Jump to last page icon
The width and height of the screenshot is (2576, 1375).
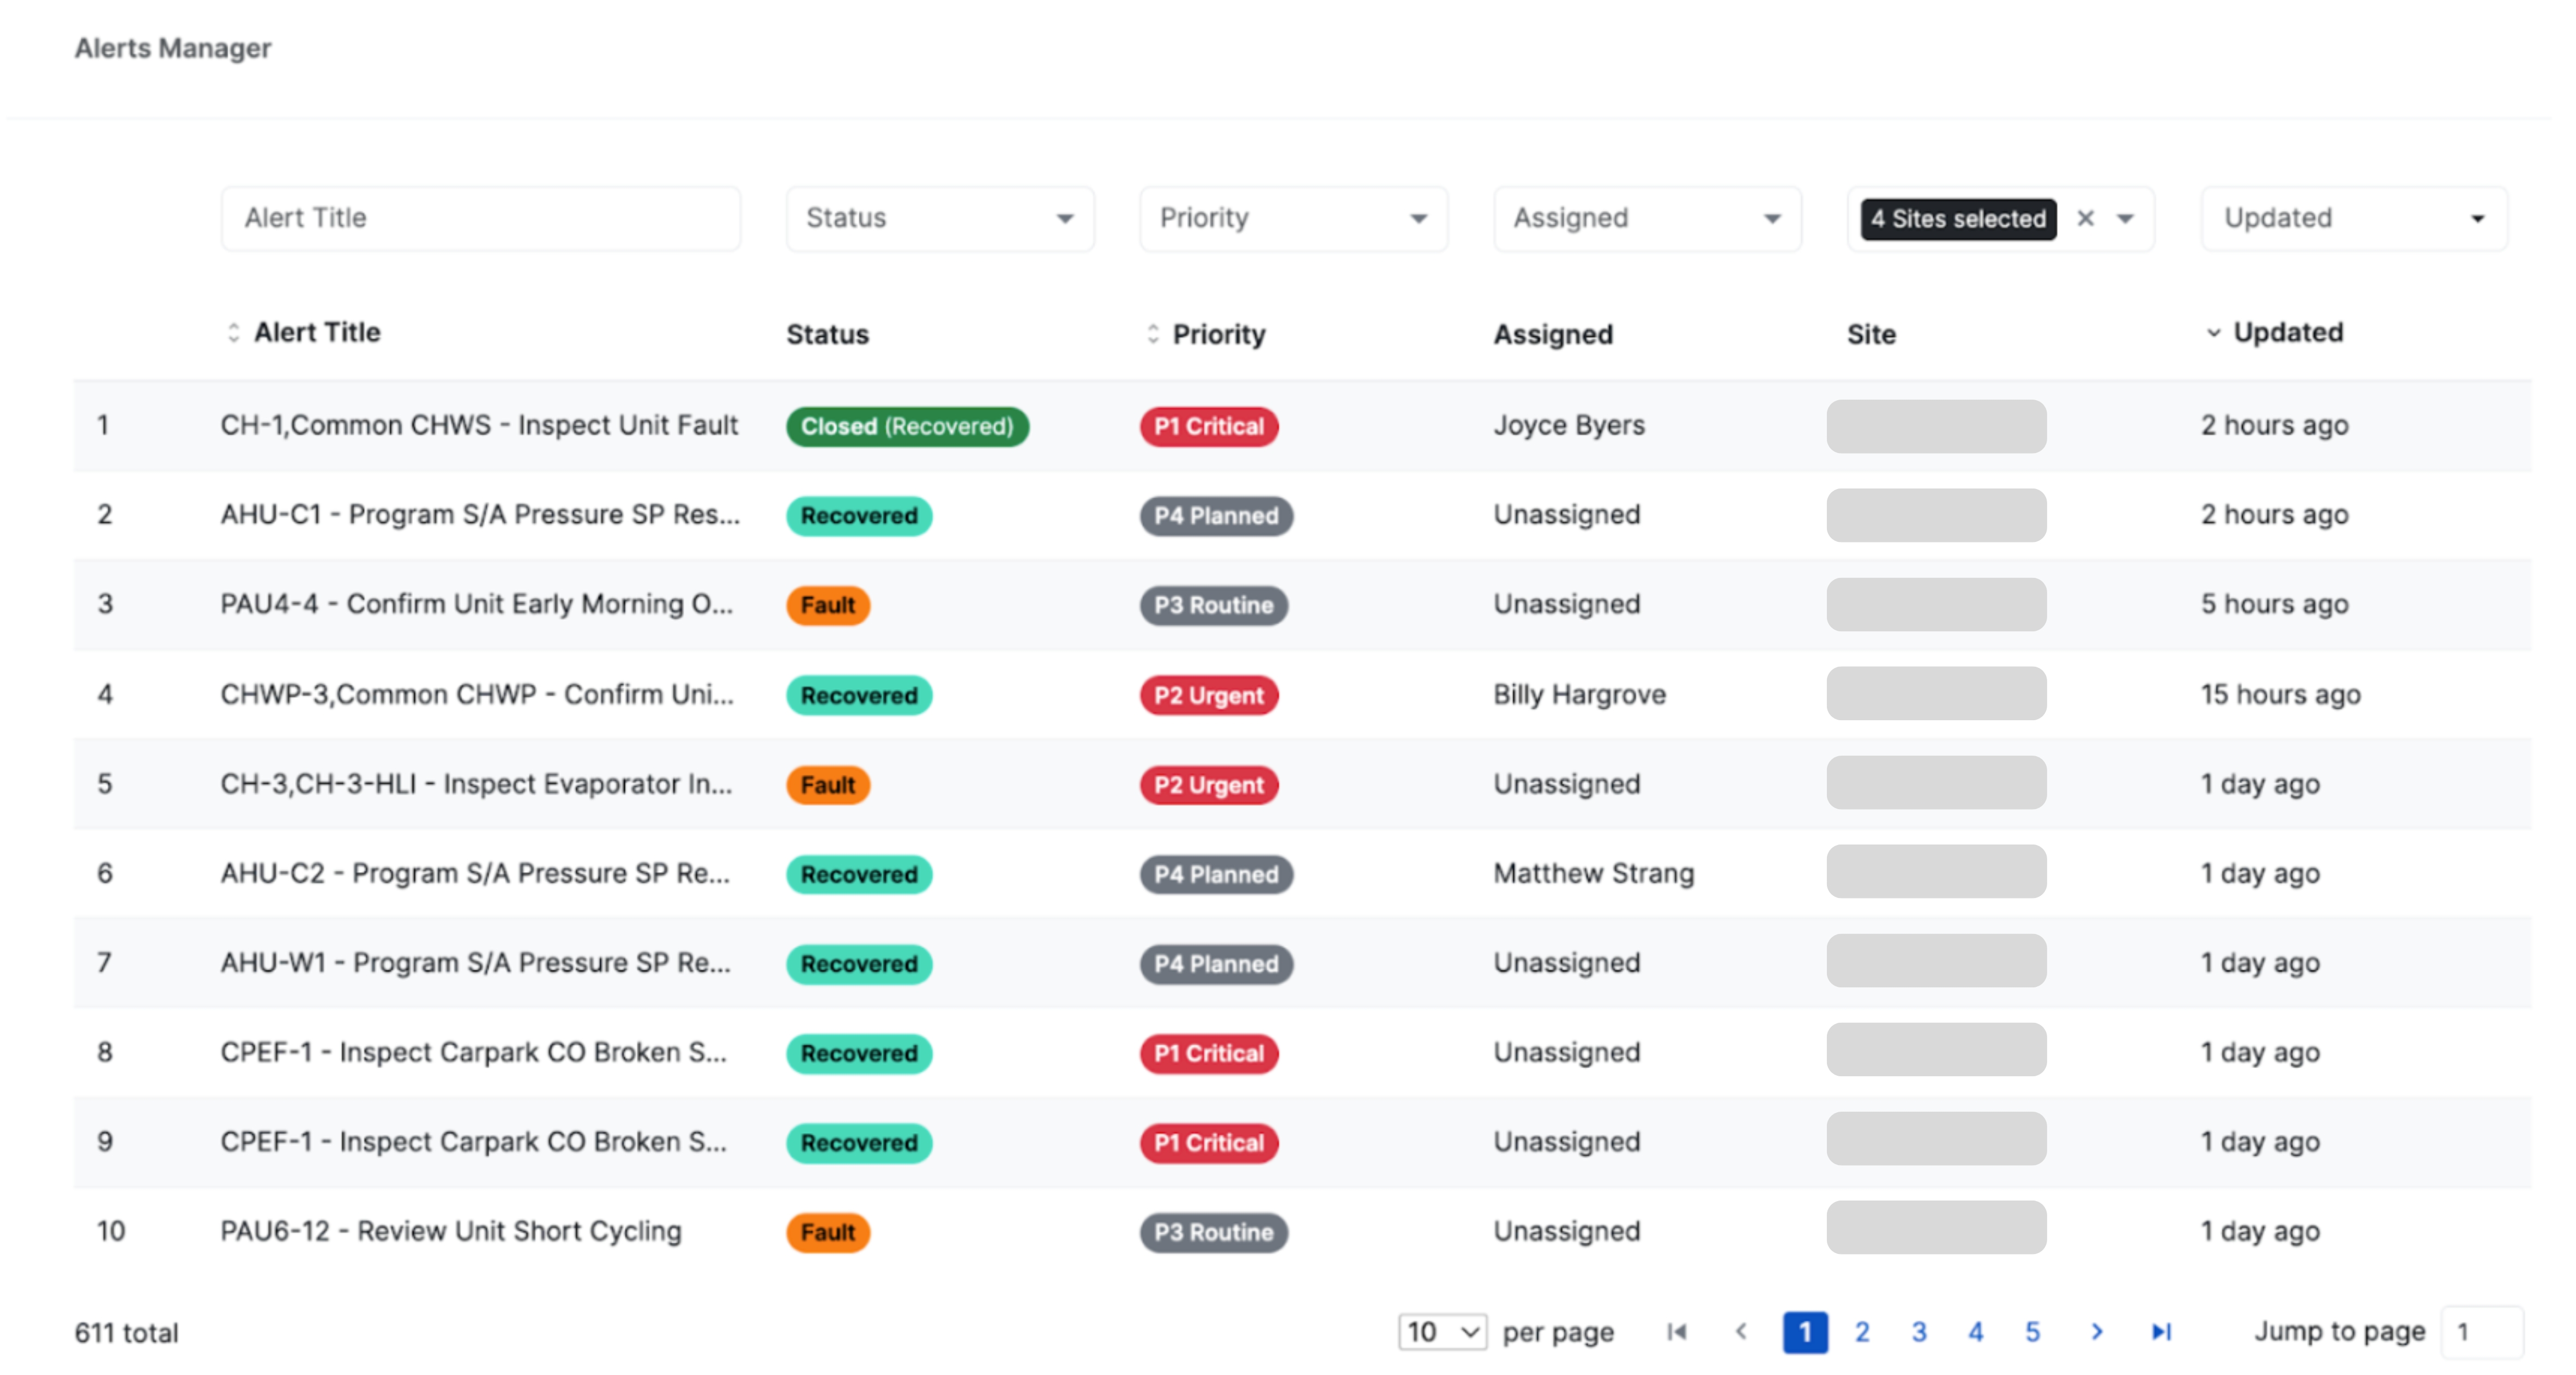pos(2161,1331)
